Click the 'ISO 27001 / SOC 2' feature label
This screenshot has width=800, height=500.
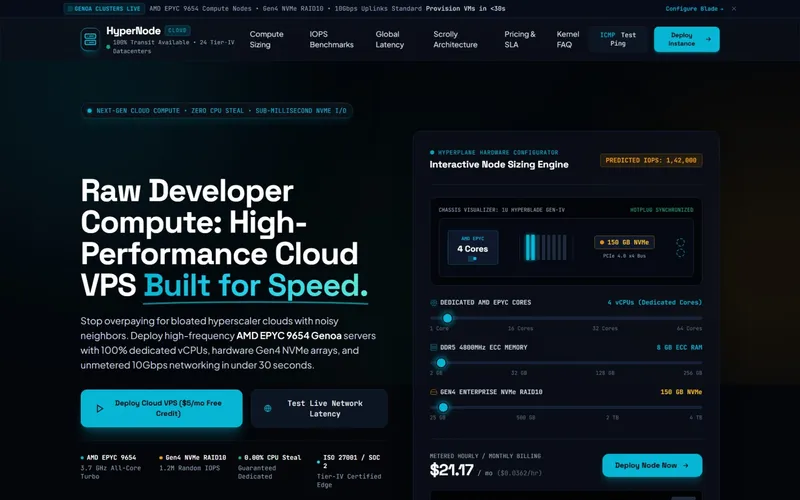(352, 462)
